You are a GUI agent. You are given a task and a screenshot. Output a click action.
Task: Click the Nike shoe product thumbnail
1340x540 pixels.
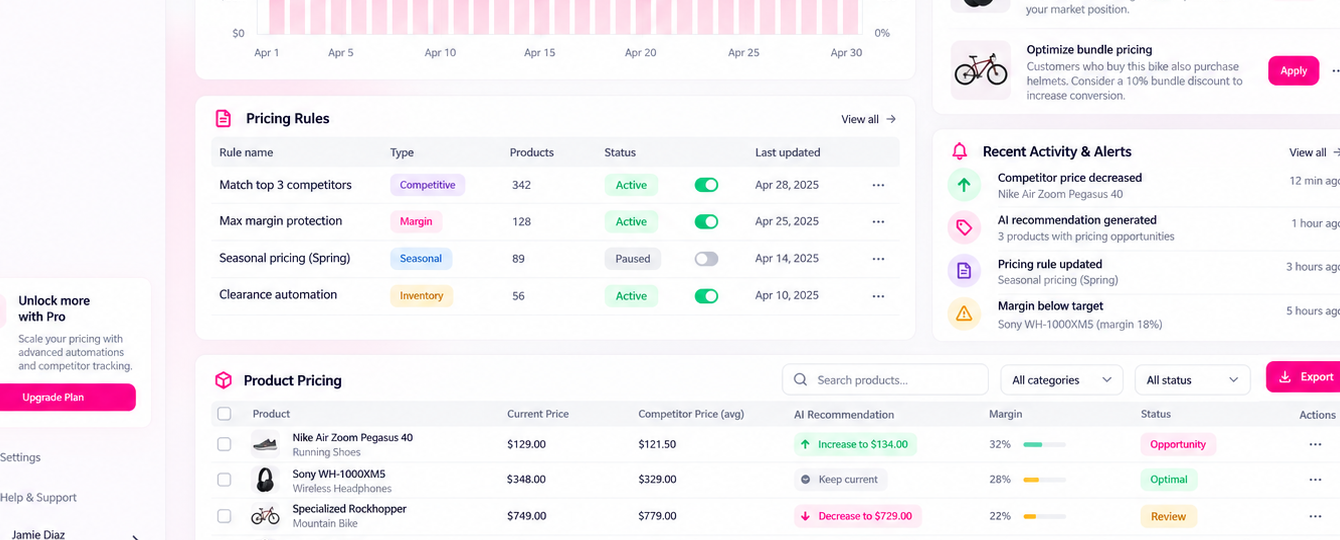coord(265,444)
